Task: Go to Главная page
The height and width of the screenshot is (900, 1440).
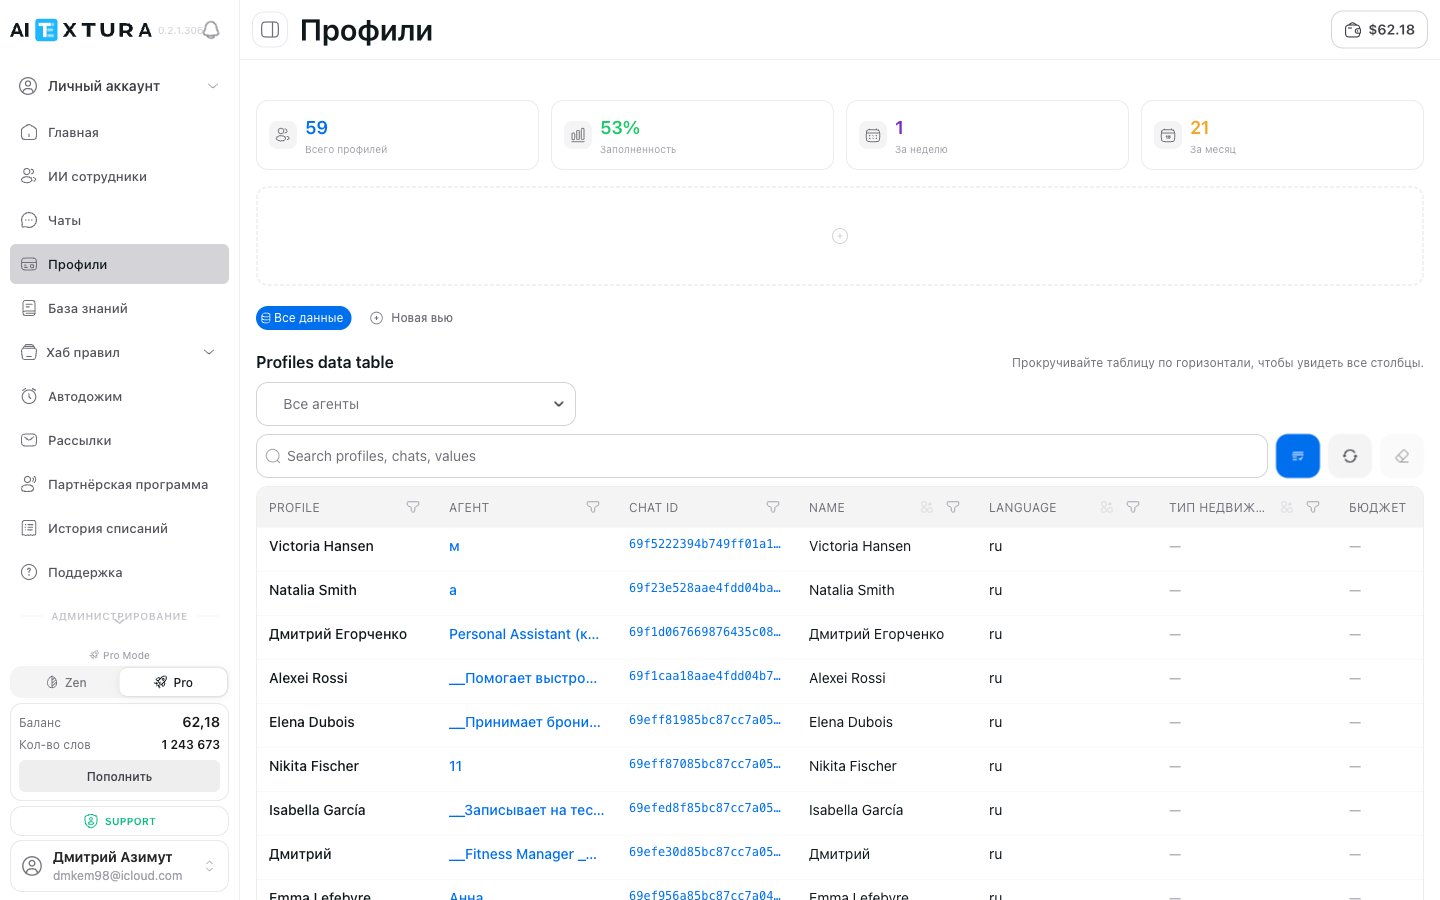Action: click(x=119, y=132)
